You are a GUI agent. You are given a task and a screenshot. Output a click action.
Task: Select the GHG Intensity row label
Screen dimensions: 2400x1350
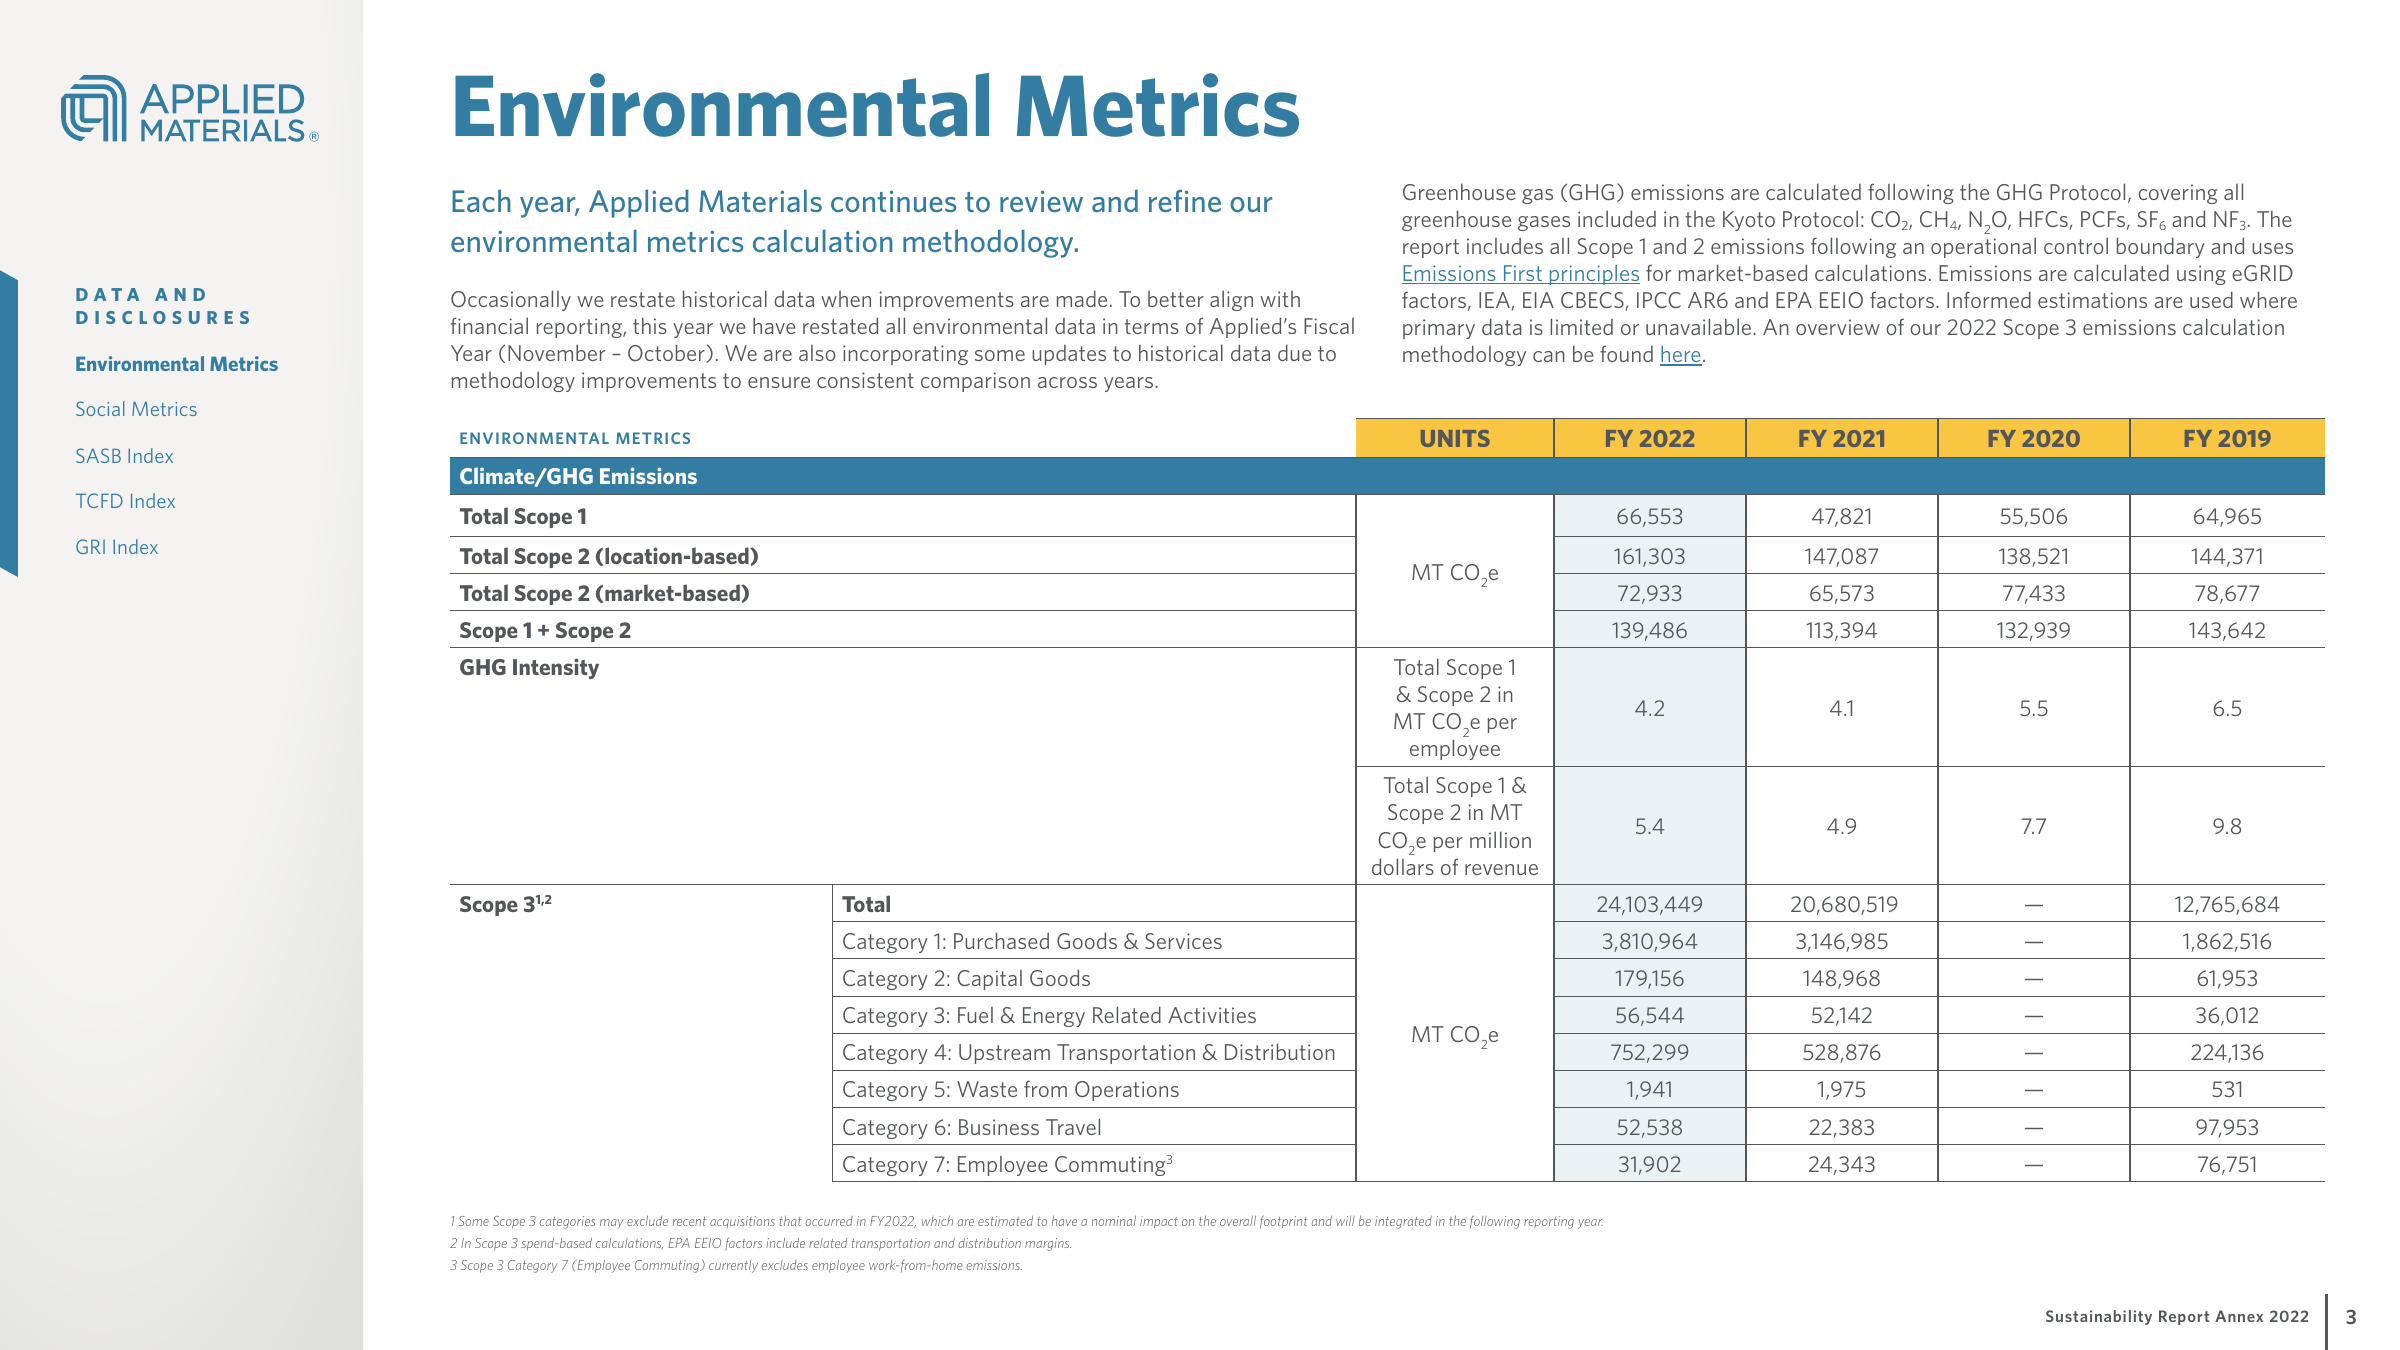(529, 668)
